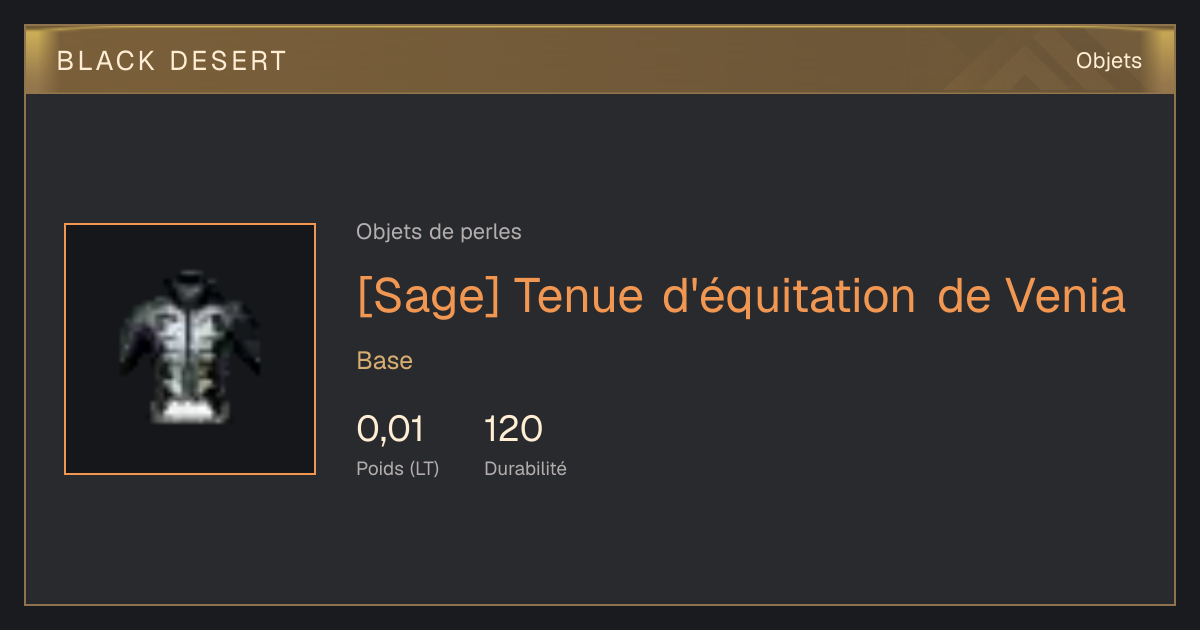Click the Sage riding outfit item icon

190,349
